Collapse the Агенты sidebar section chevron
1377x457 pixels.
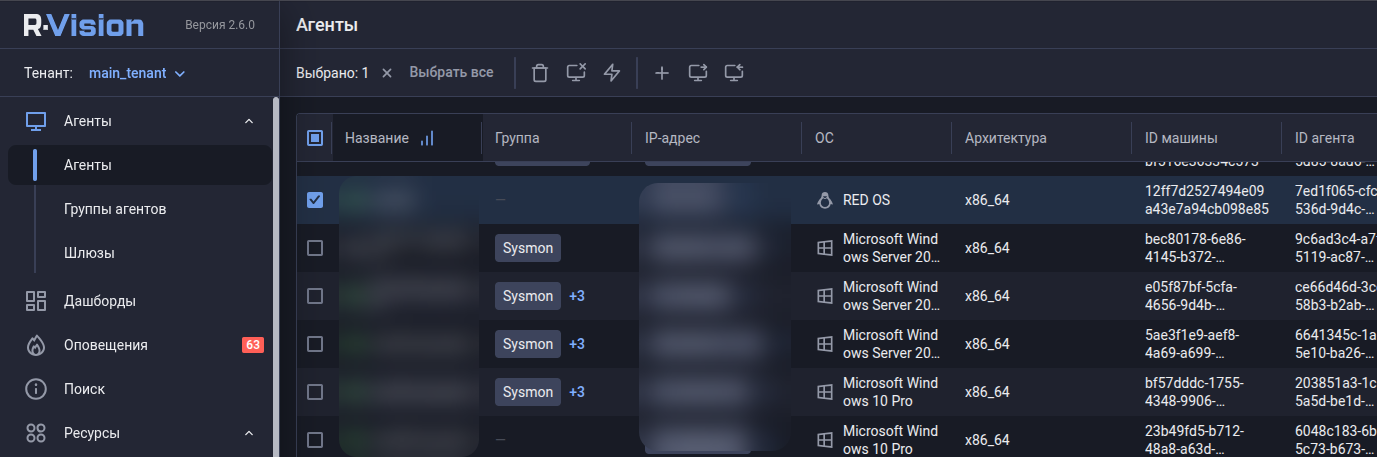pos(249,121)
